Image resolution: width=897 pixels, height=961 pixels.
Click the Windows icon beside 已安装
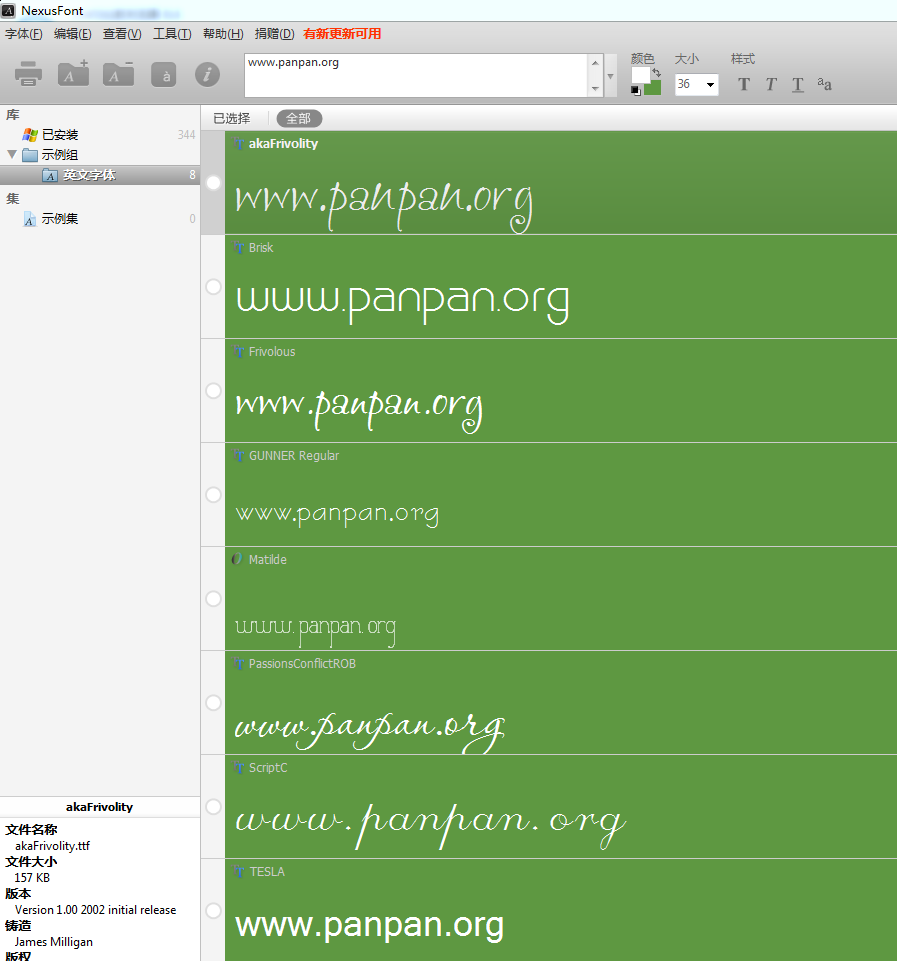(x=30, y=135)
